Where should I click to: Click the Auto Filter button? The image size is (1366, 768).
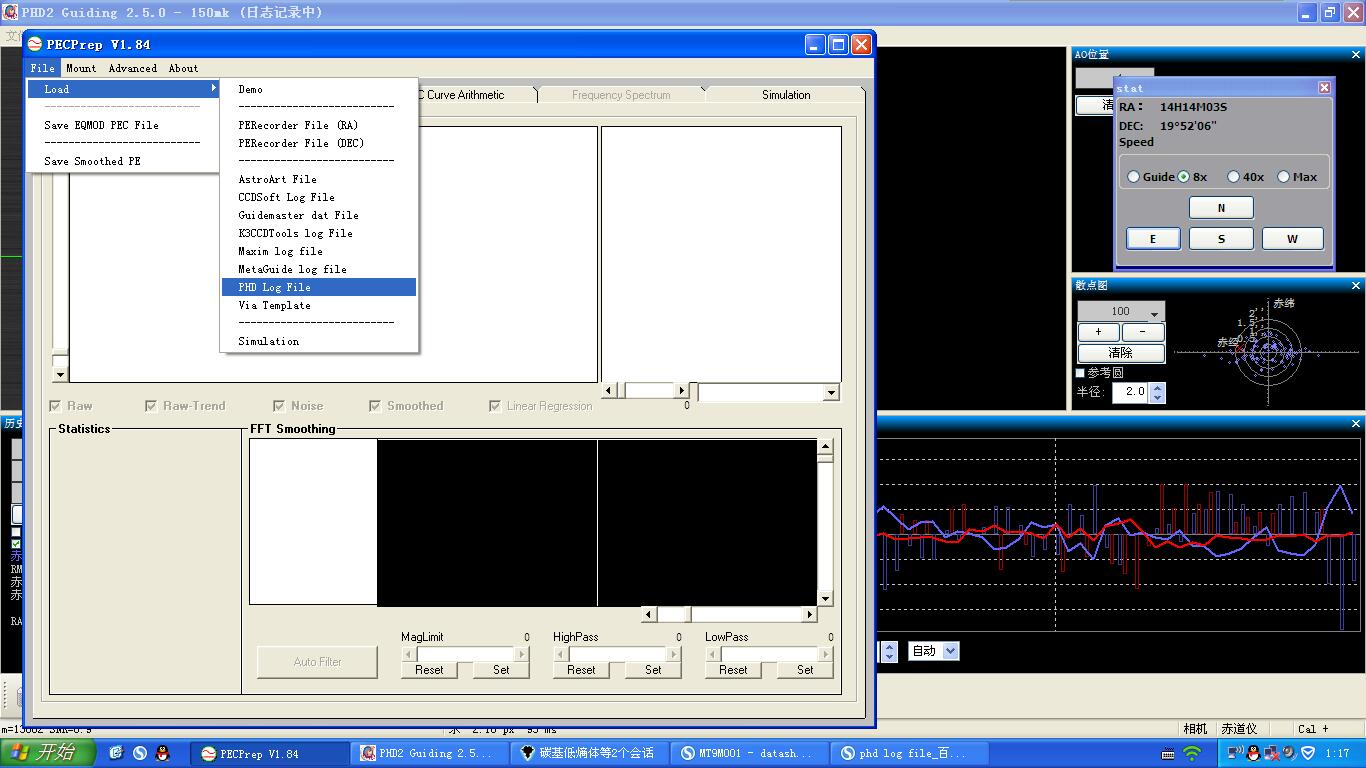tap(318, 662)
